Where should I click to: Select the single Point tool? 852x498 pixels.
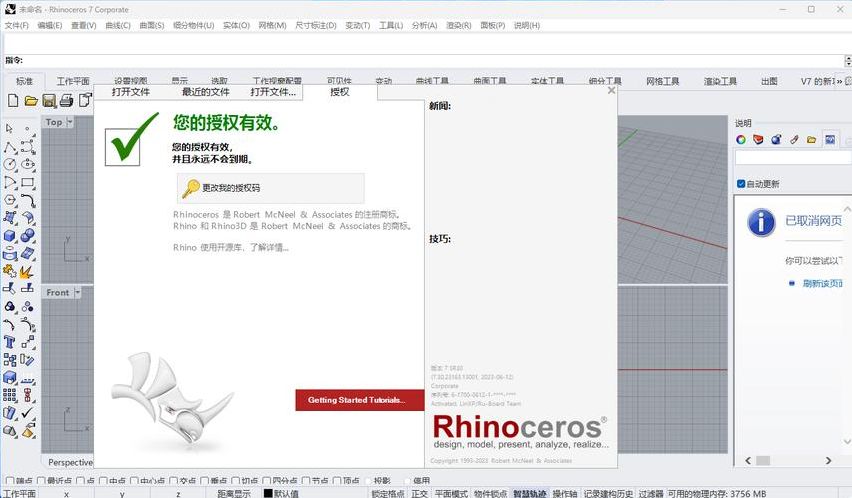click(x=27, y=129)
